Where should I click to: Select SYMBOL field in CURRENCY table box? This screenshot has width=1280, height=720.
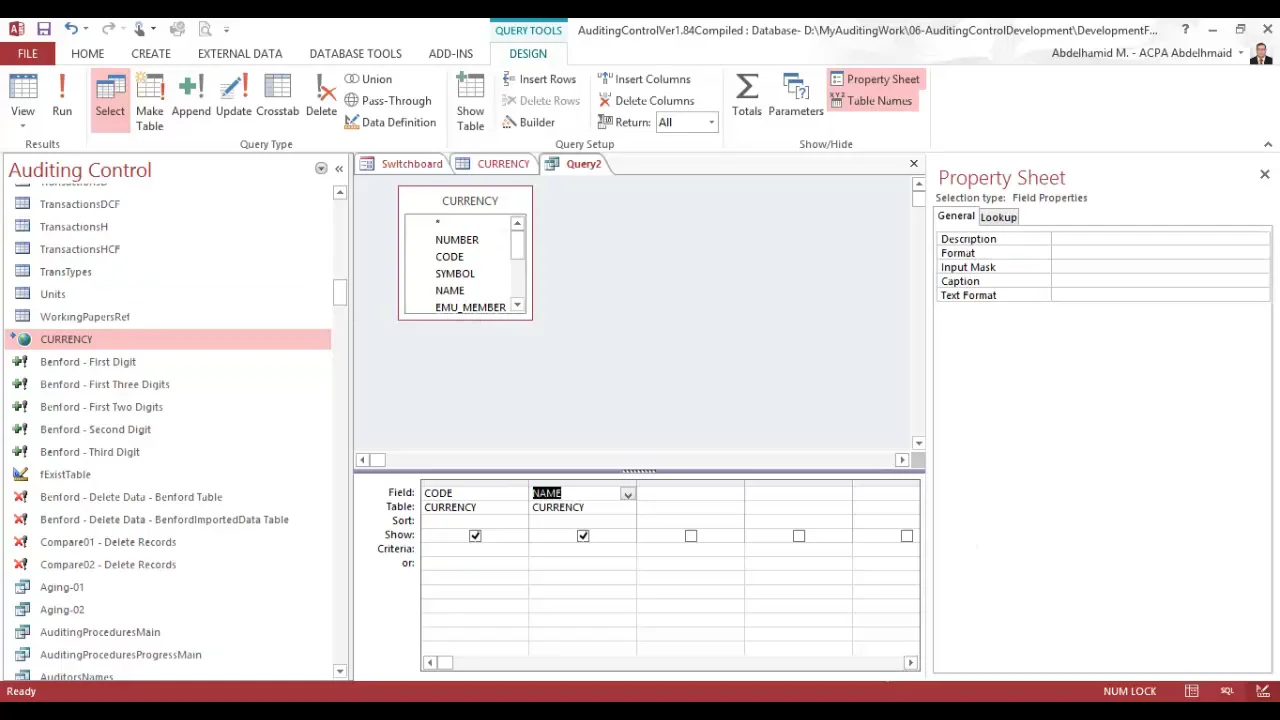pos(455,273)
